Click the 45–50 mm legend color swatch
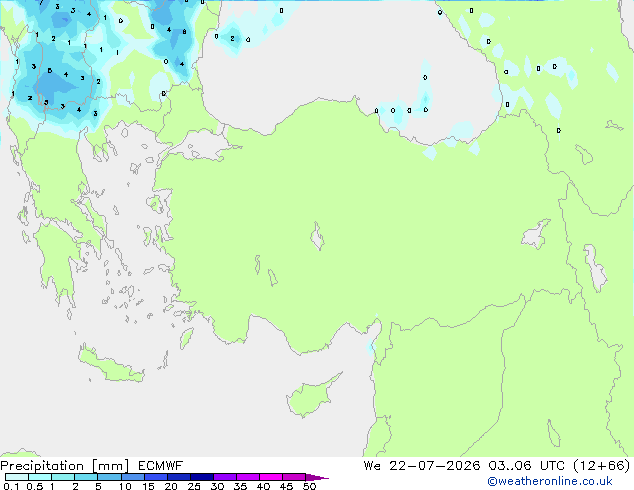 click(x=294, y=477)
